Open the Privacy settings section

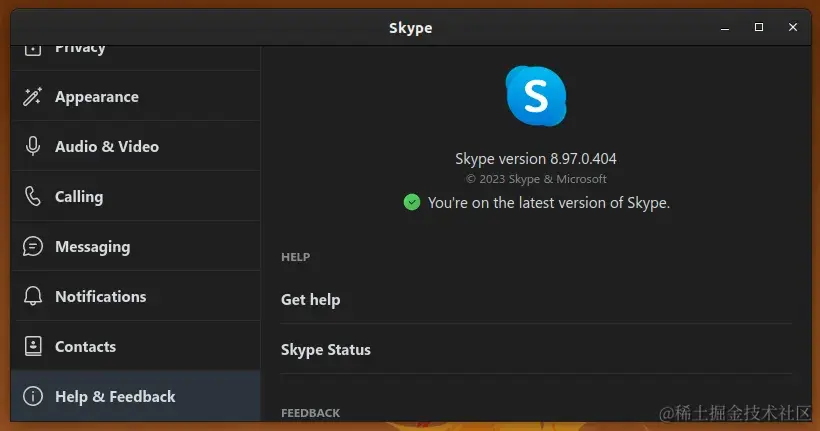(80, 48)
